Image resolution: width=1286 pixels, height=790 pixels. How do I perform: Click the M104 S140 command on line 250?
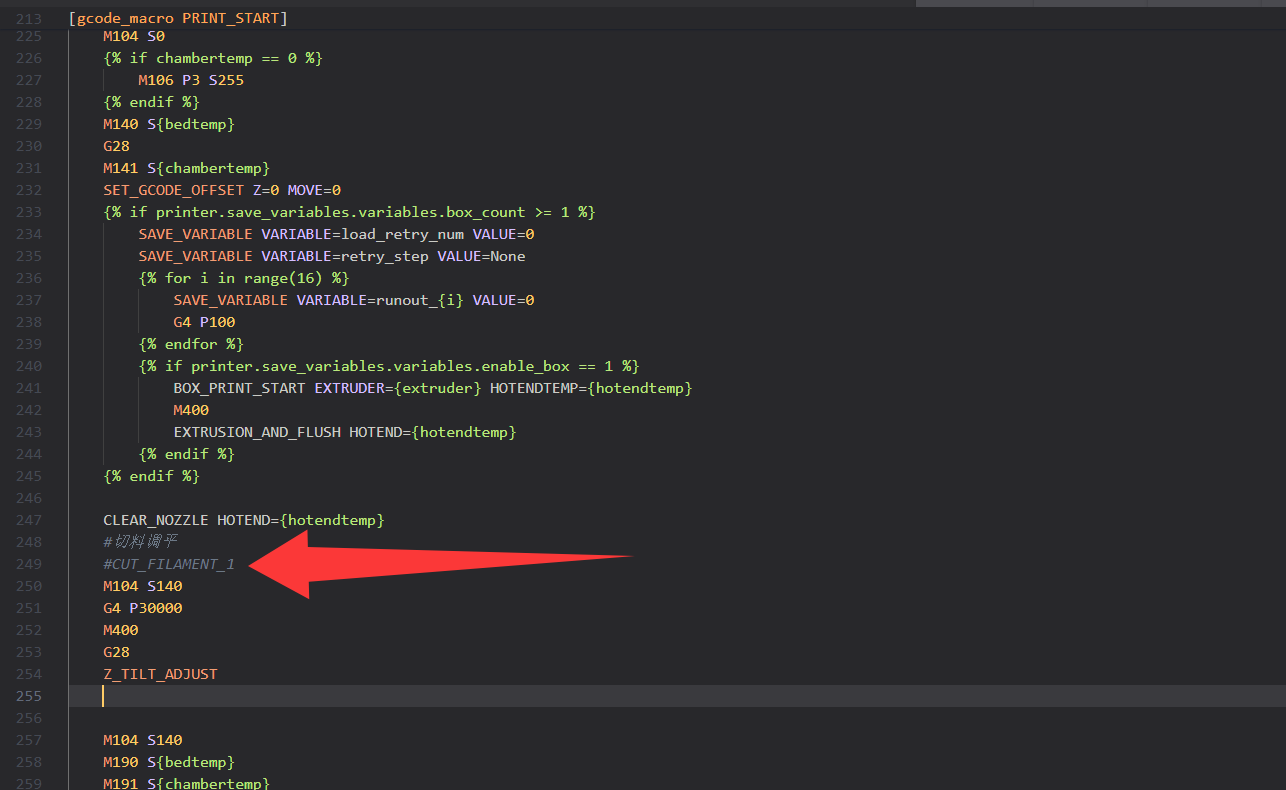pos(142,586)
